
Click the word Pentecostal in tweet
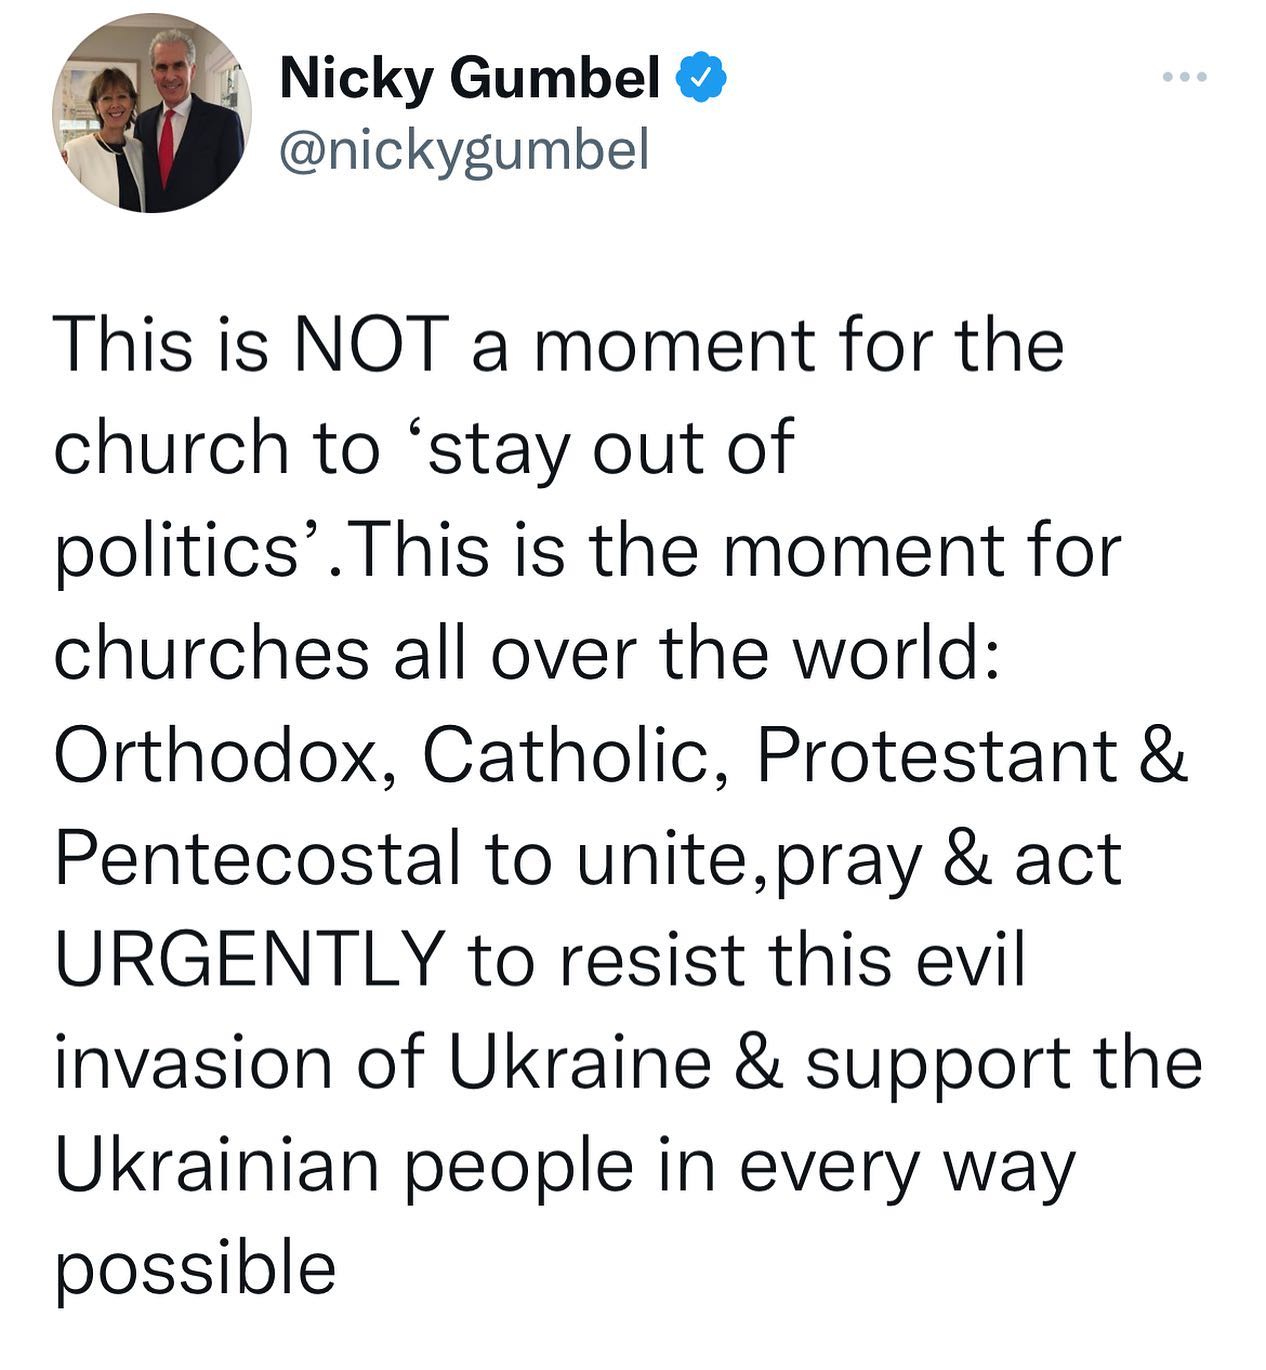[x=258, y=858]
